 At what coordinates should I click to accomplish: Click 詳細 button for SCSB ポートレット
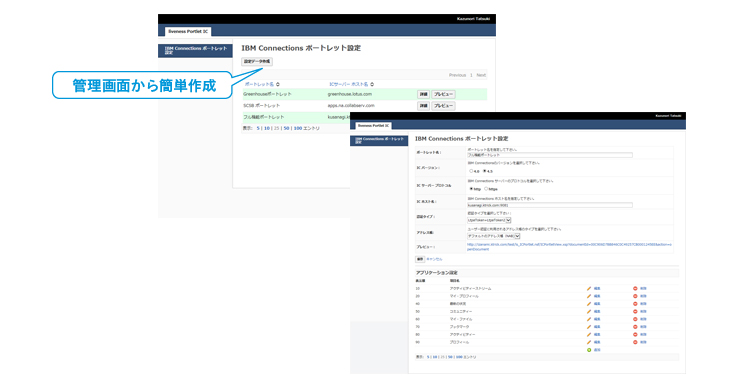pyautogui.click(x=423, y=106)
